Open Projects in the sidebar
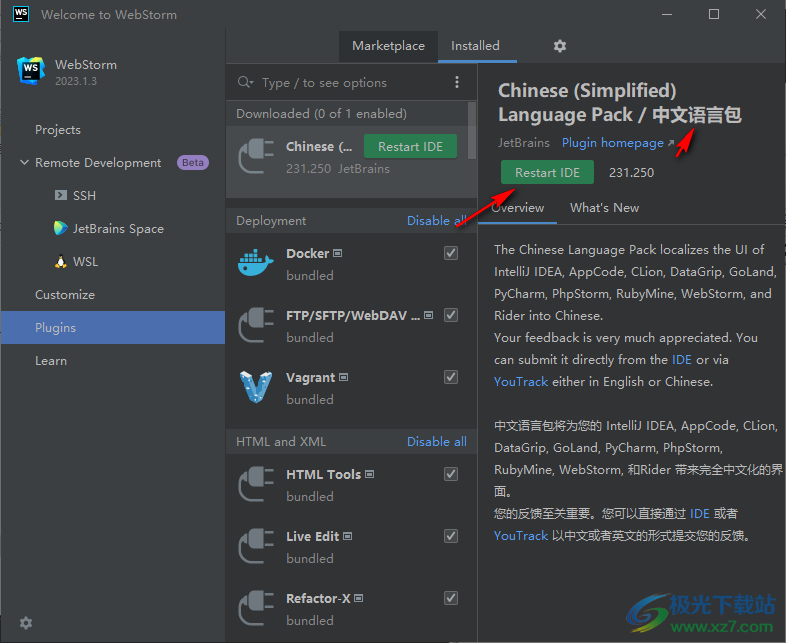The width and height of the screenshot is (786, 643). click(x=58, y=130)
